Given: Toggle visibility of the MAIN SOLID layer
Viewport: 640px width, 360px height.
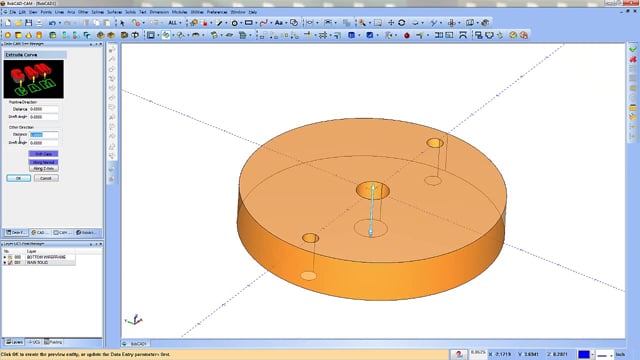Looking at the screenshot, I should pyautogui.click(x=10, y=262).
